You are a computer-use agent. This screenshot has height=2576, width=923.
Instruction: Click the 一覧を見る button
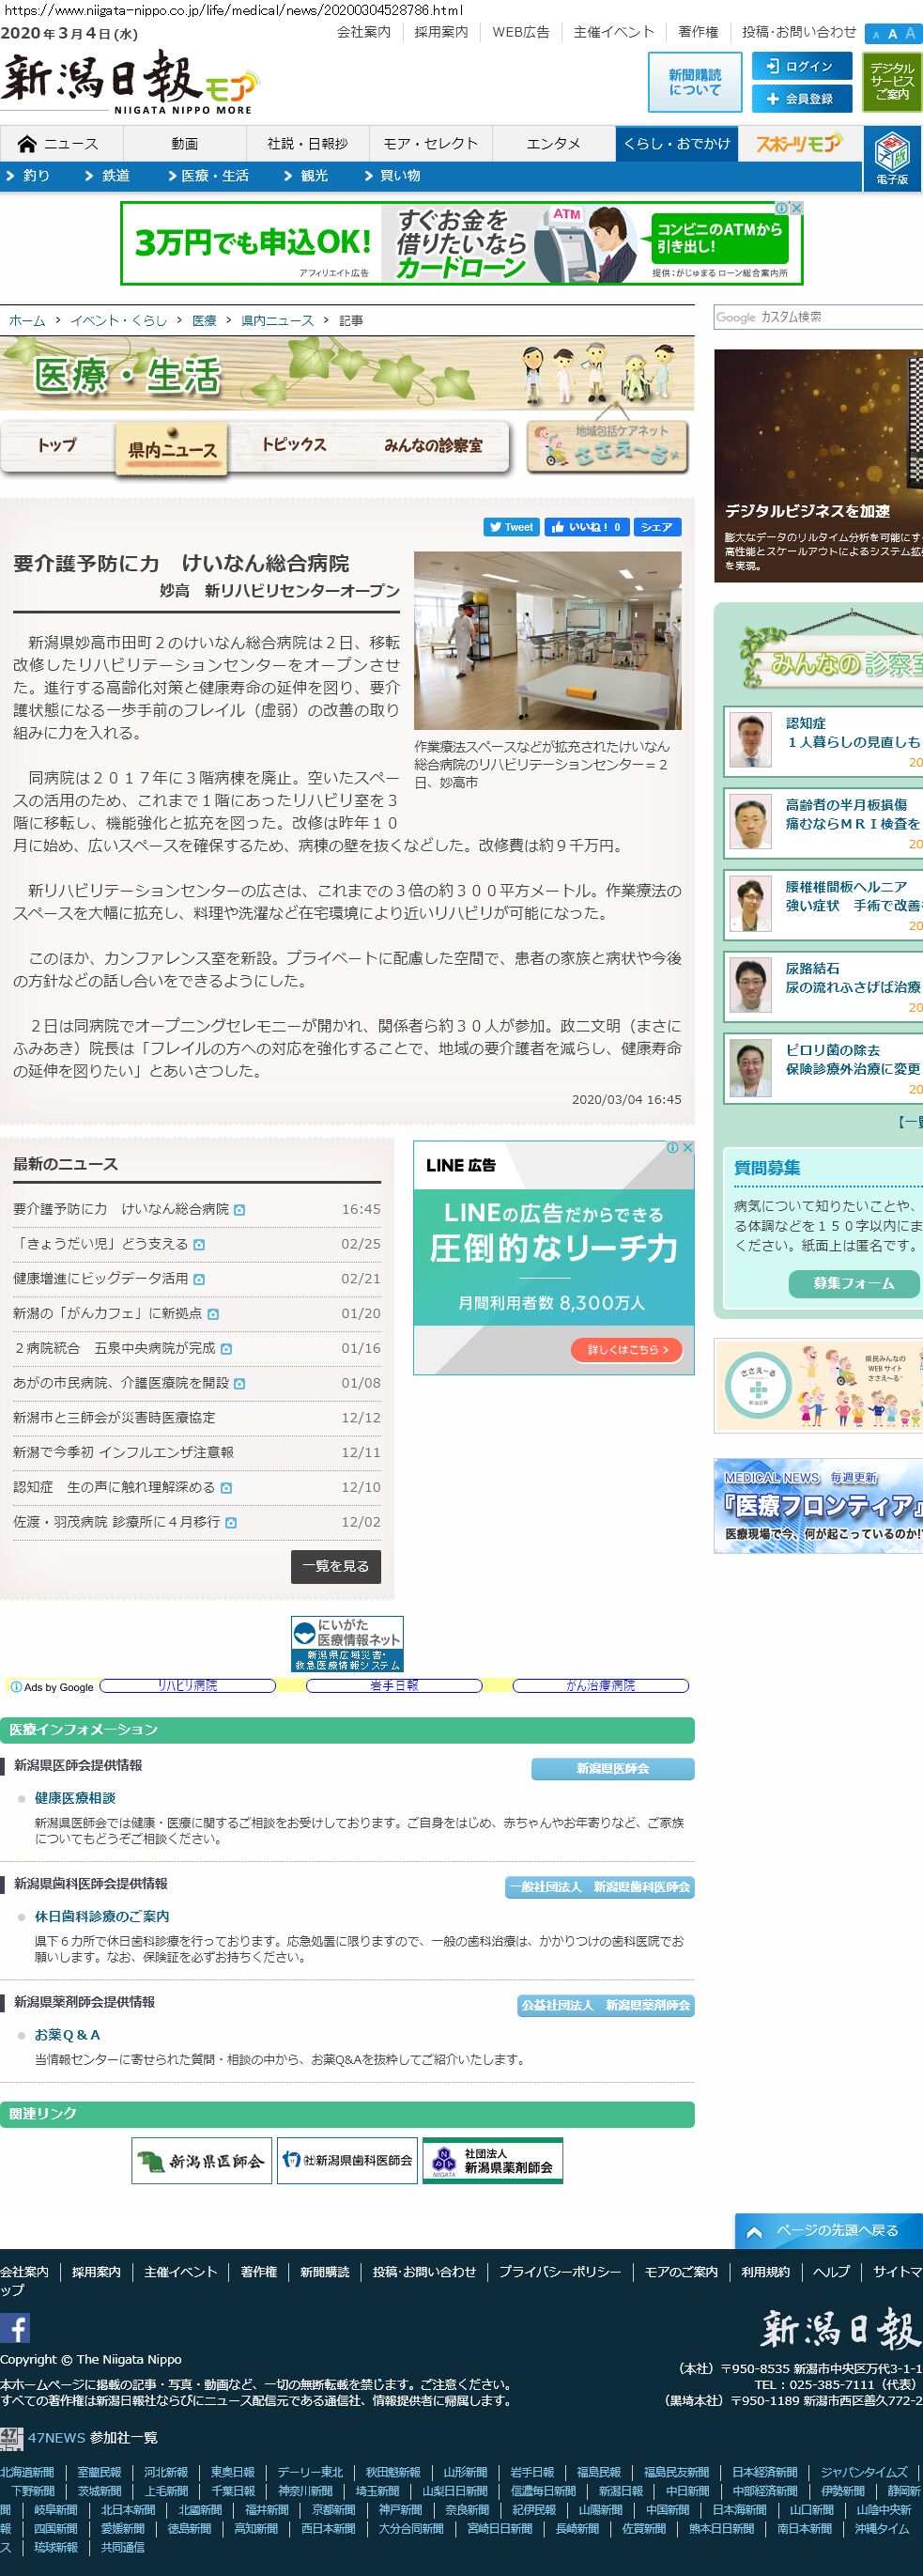336,1566
